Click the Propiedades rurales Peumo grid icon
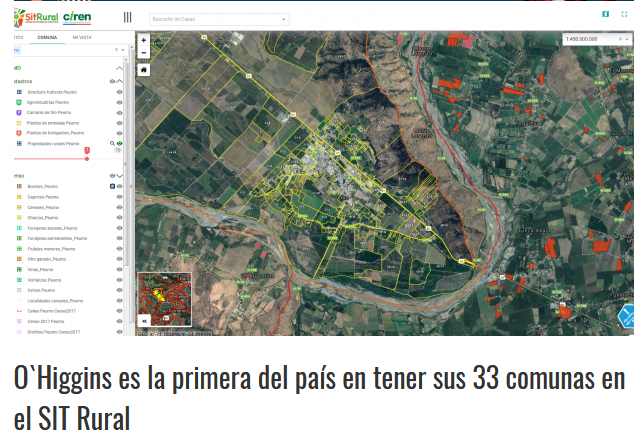The width and height of the screenshot is (643, 443). [19, 144]
